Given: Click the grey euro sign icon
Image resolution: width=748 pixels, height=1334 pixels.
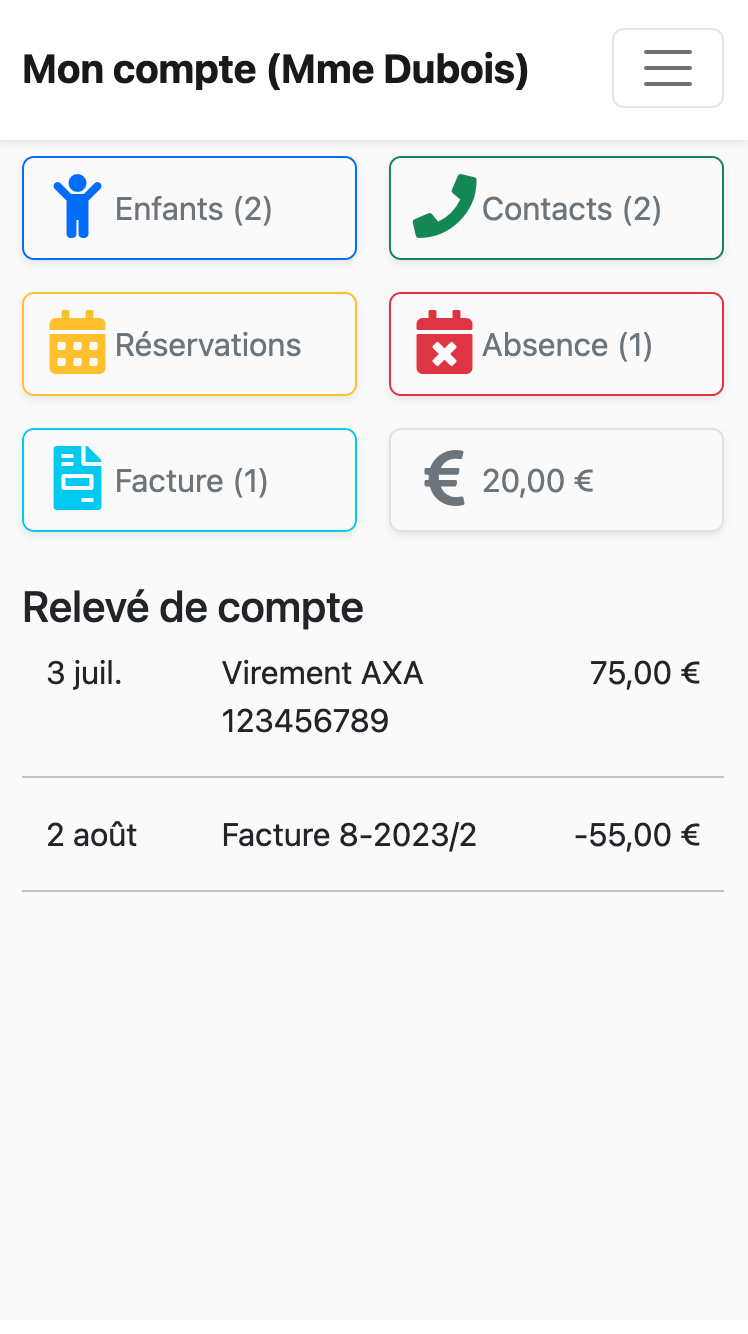Looking at the screenshot, I should click(x=444, y=479).
